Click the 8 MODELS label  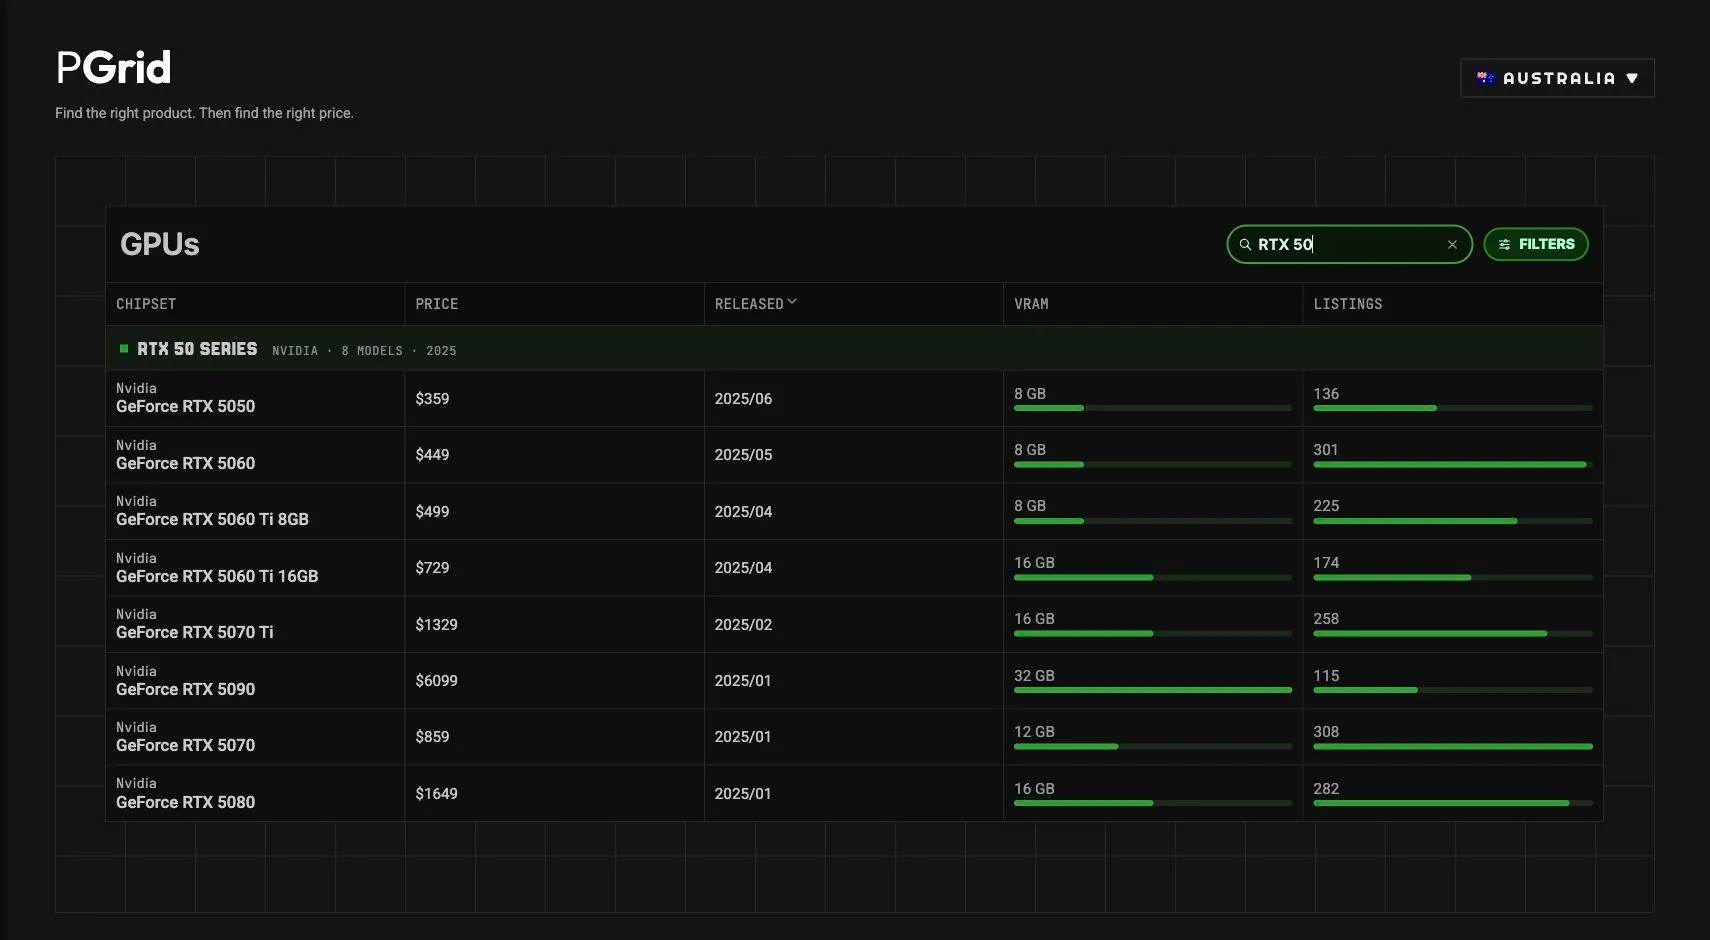pos(372,351)
